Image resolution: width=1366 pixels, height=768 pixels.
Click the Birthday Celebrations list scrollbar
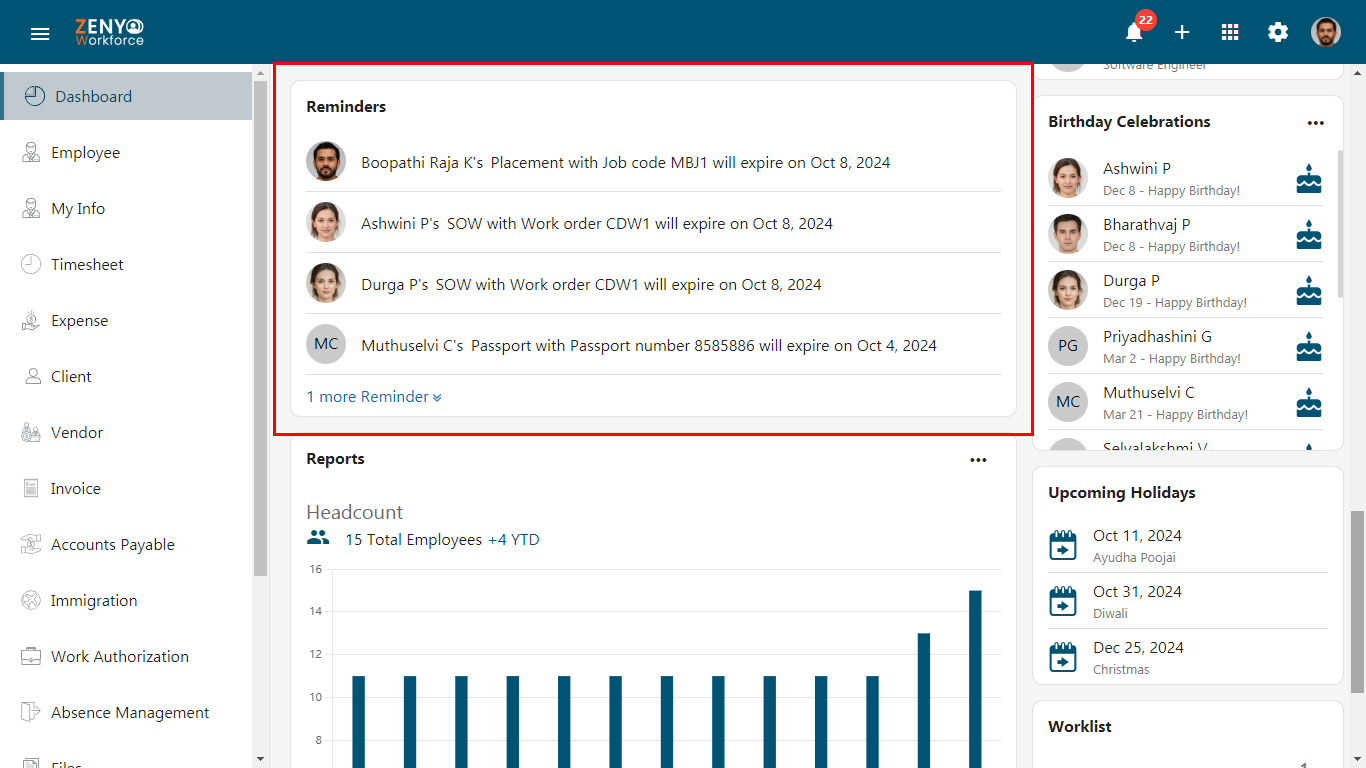point(1341,224)
